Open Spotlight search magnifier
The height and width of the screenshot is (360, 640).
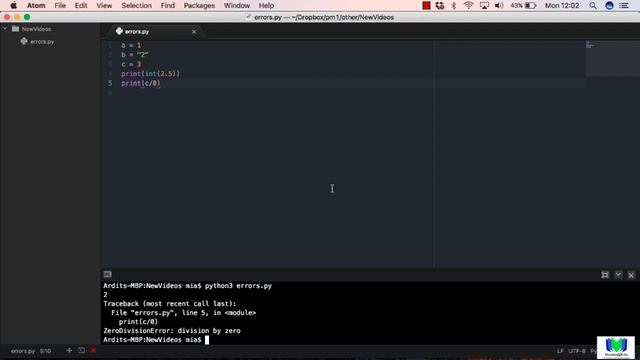(x=593, y=5)
